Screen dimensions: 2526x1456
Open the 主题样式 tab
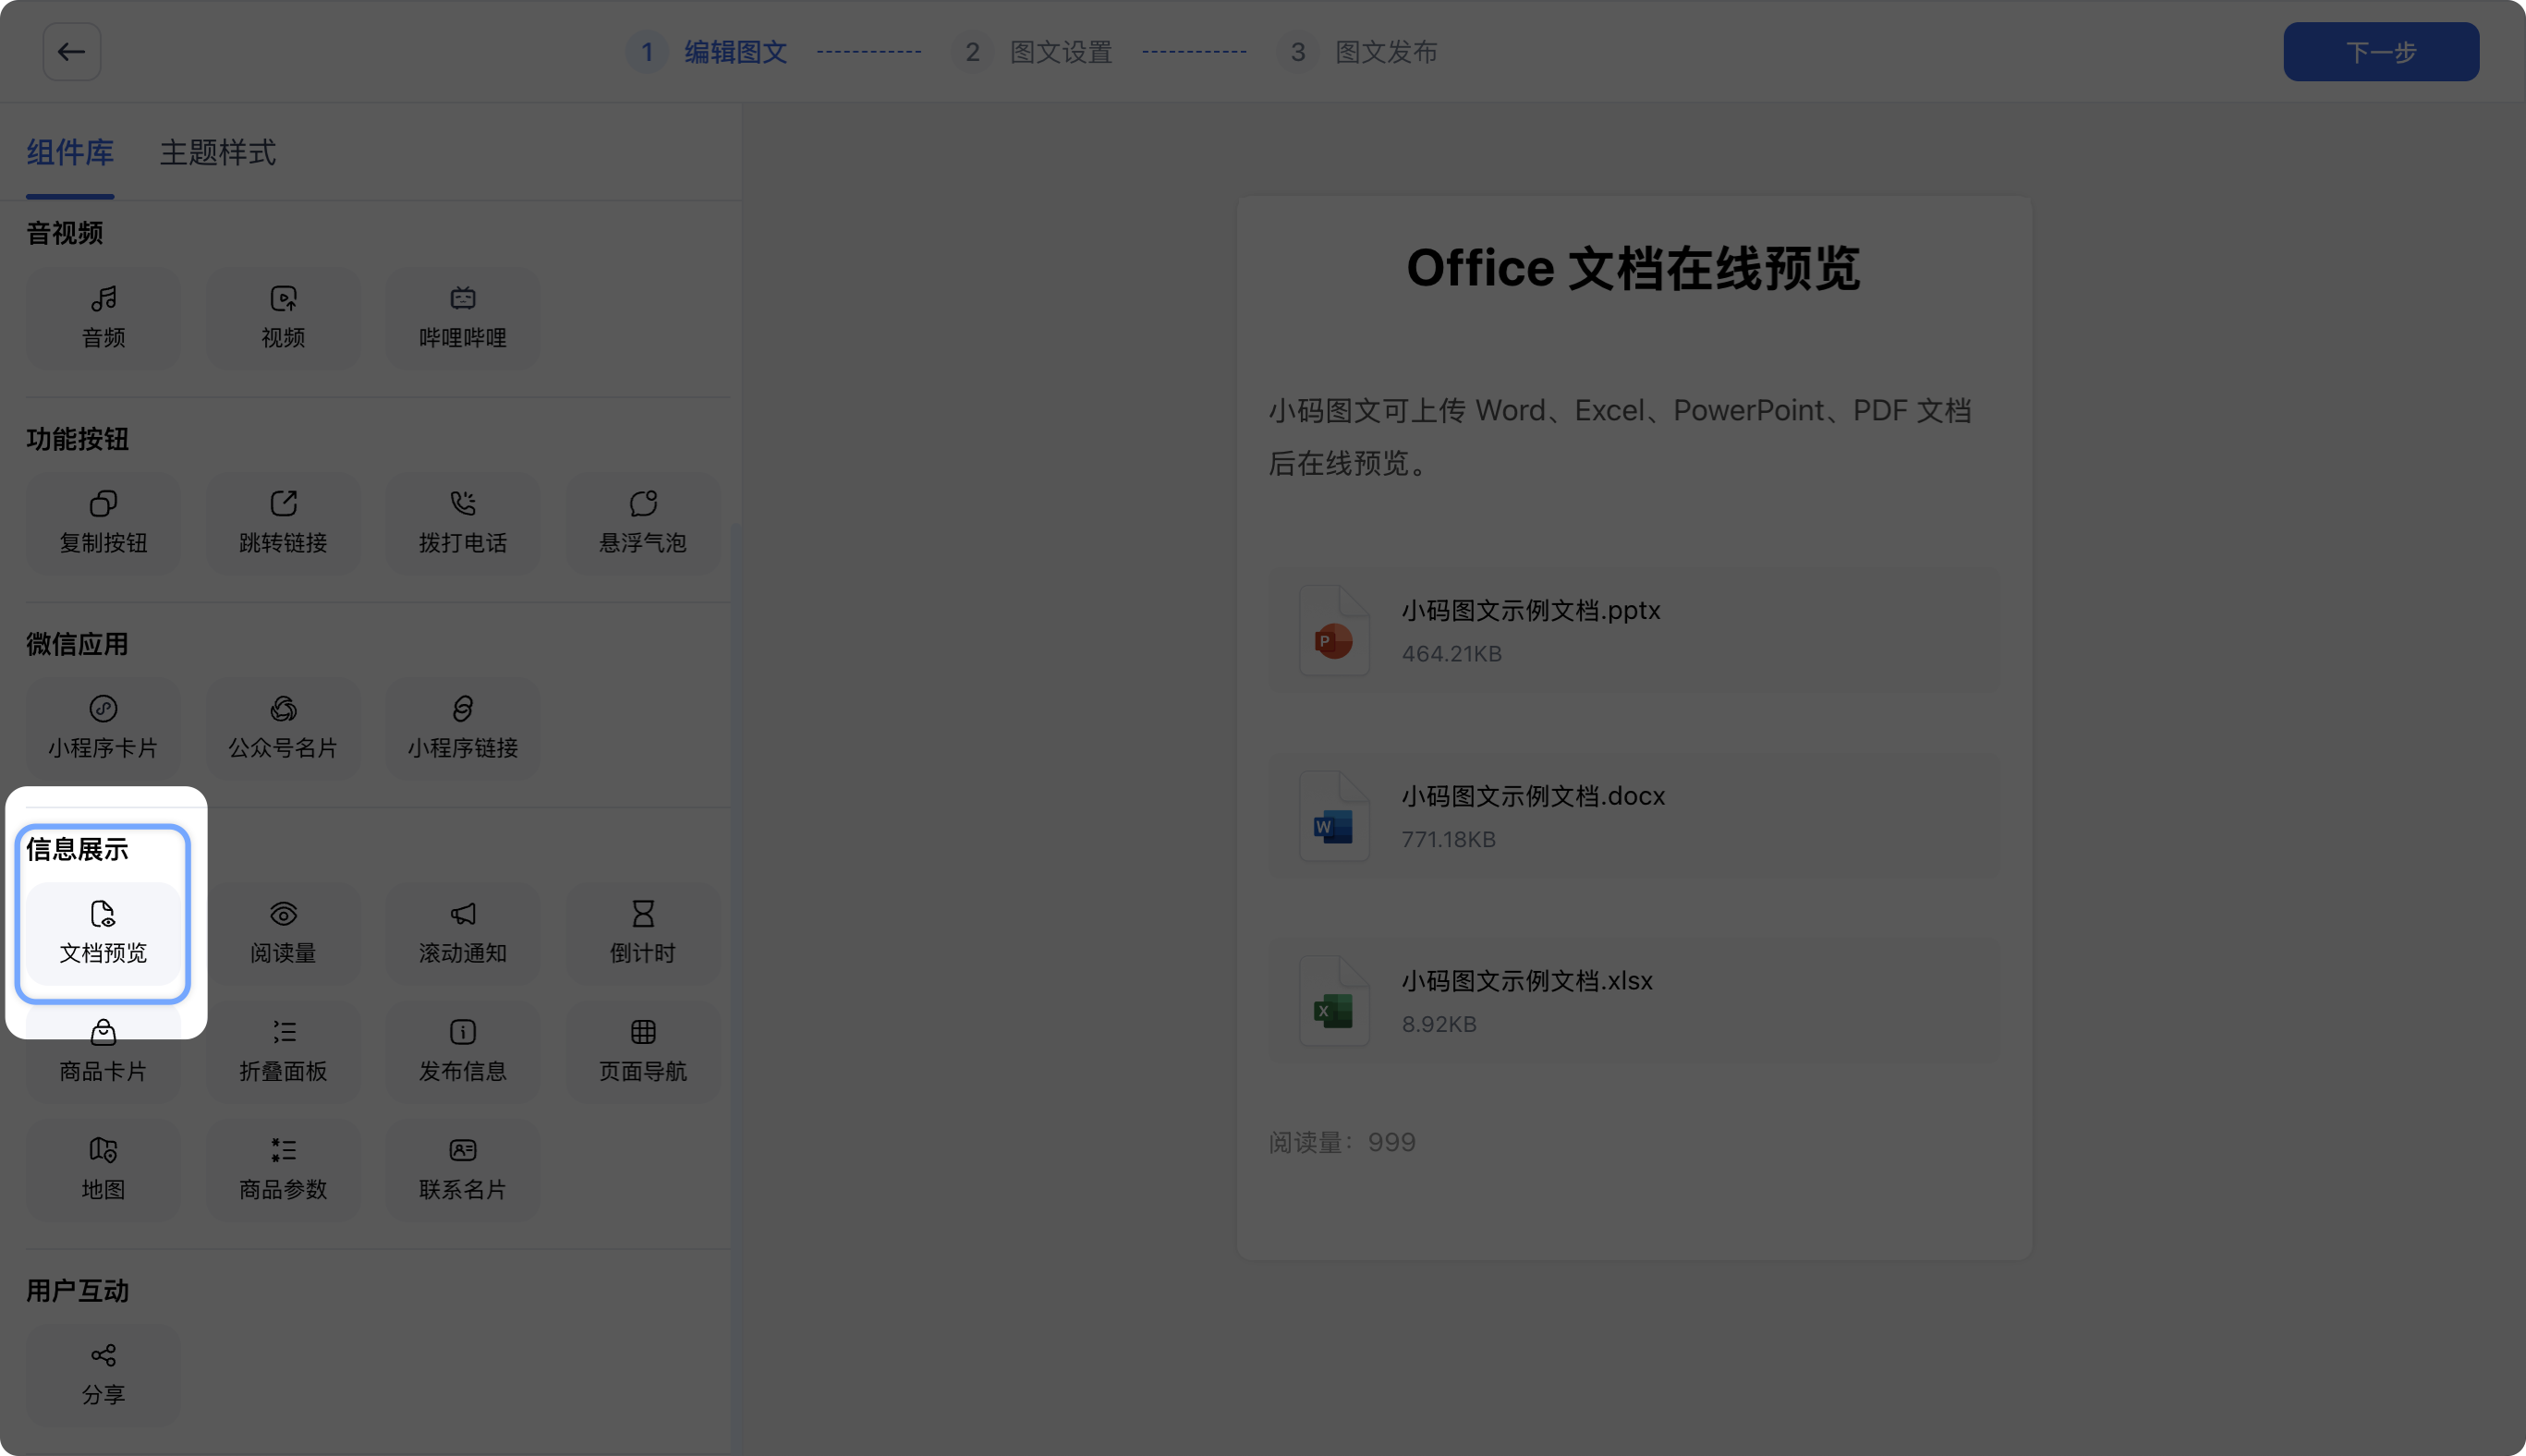pyautogui.click(x=218, y=152)
